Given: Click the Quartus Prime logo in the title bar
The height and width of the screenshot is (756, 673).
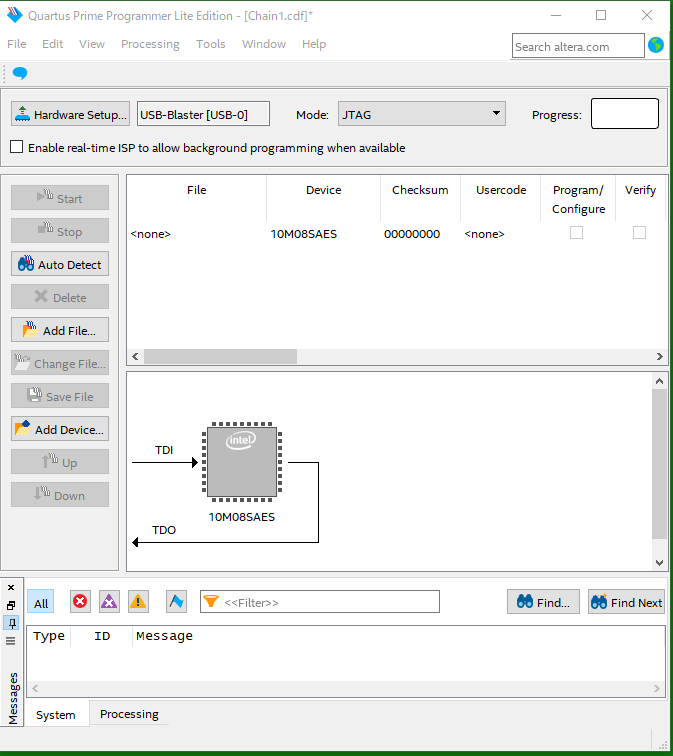Looking at the screenshot, I should point(14,15).
